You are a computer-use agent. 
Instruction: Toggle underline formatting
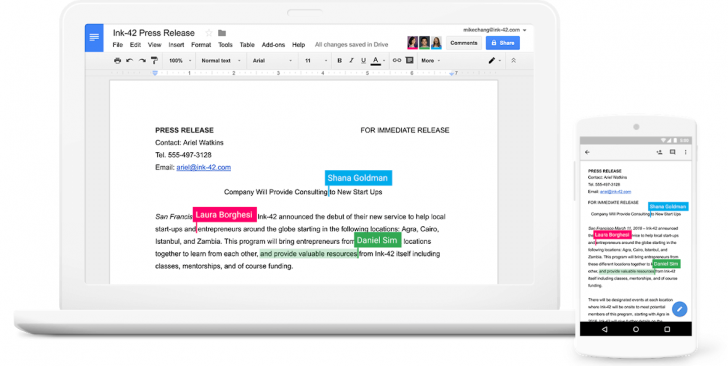click(x=364, y=61)
